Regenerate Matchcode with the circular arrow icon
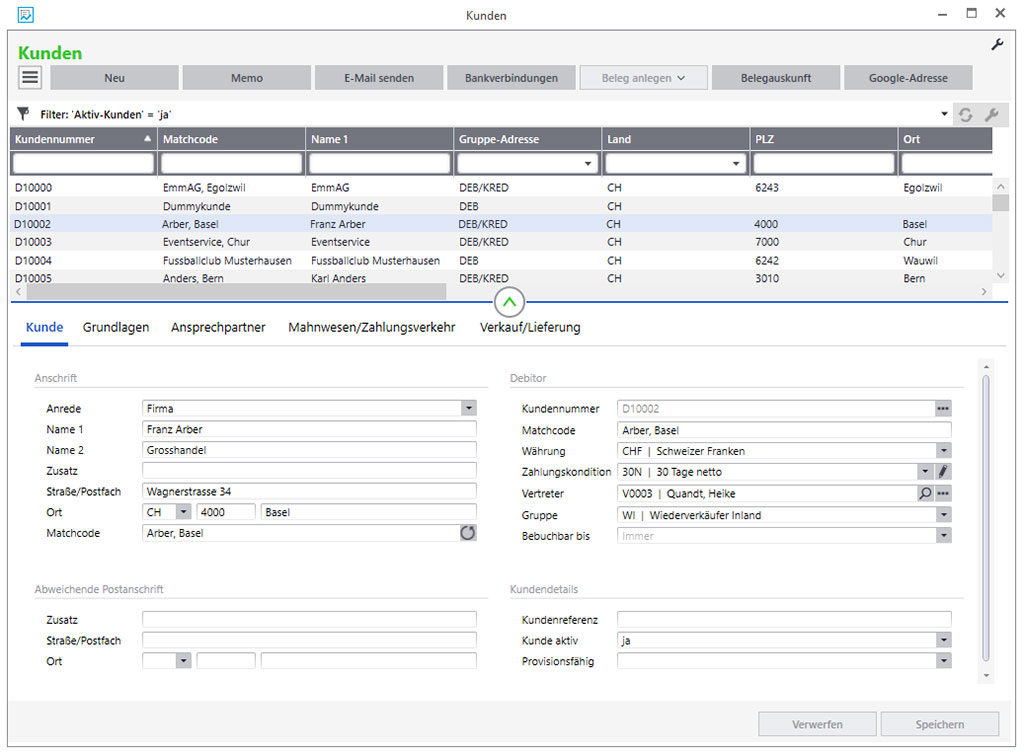Image resolution: width=1024 pixels, height=755 pixels. coord(468,533)
